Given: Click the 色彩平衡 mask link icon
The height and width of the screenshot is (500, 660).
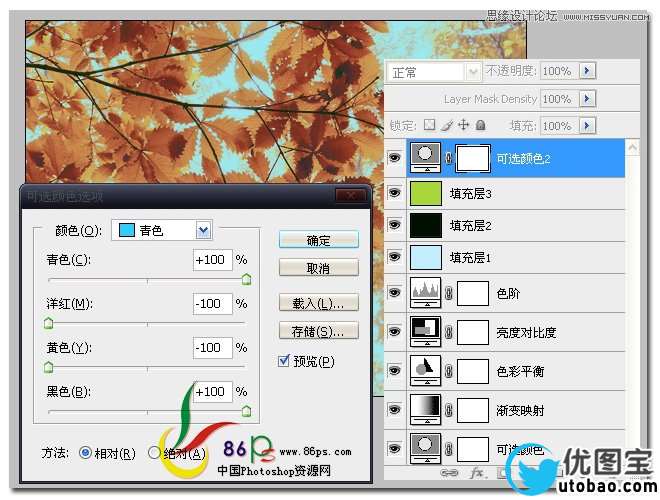Looking at the screenshot, I should click(x=449, y=371).
